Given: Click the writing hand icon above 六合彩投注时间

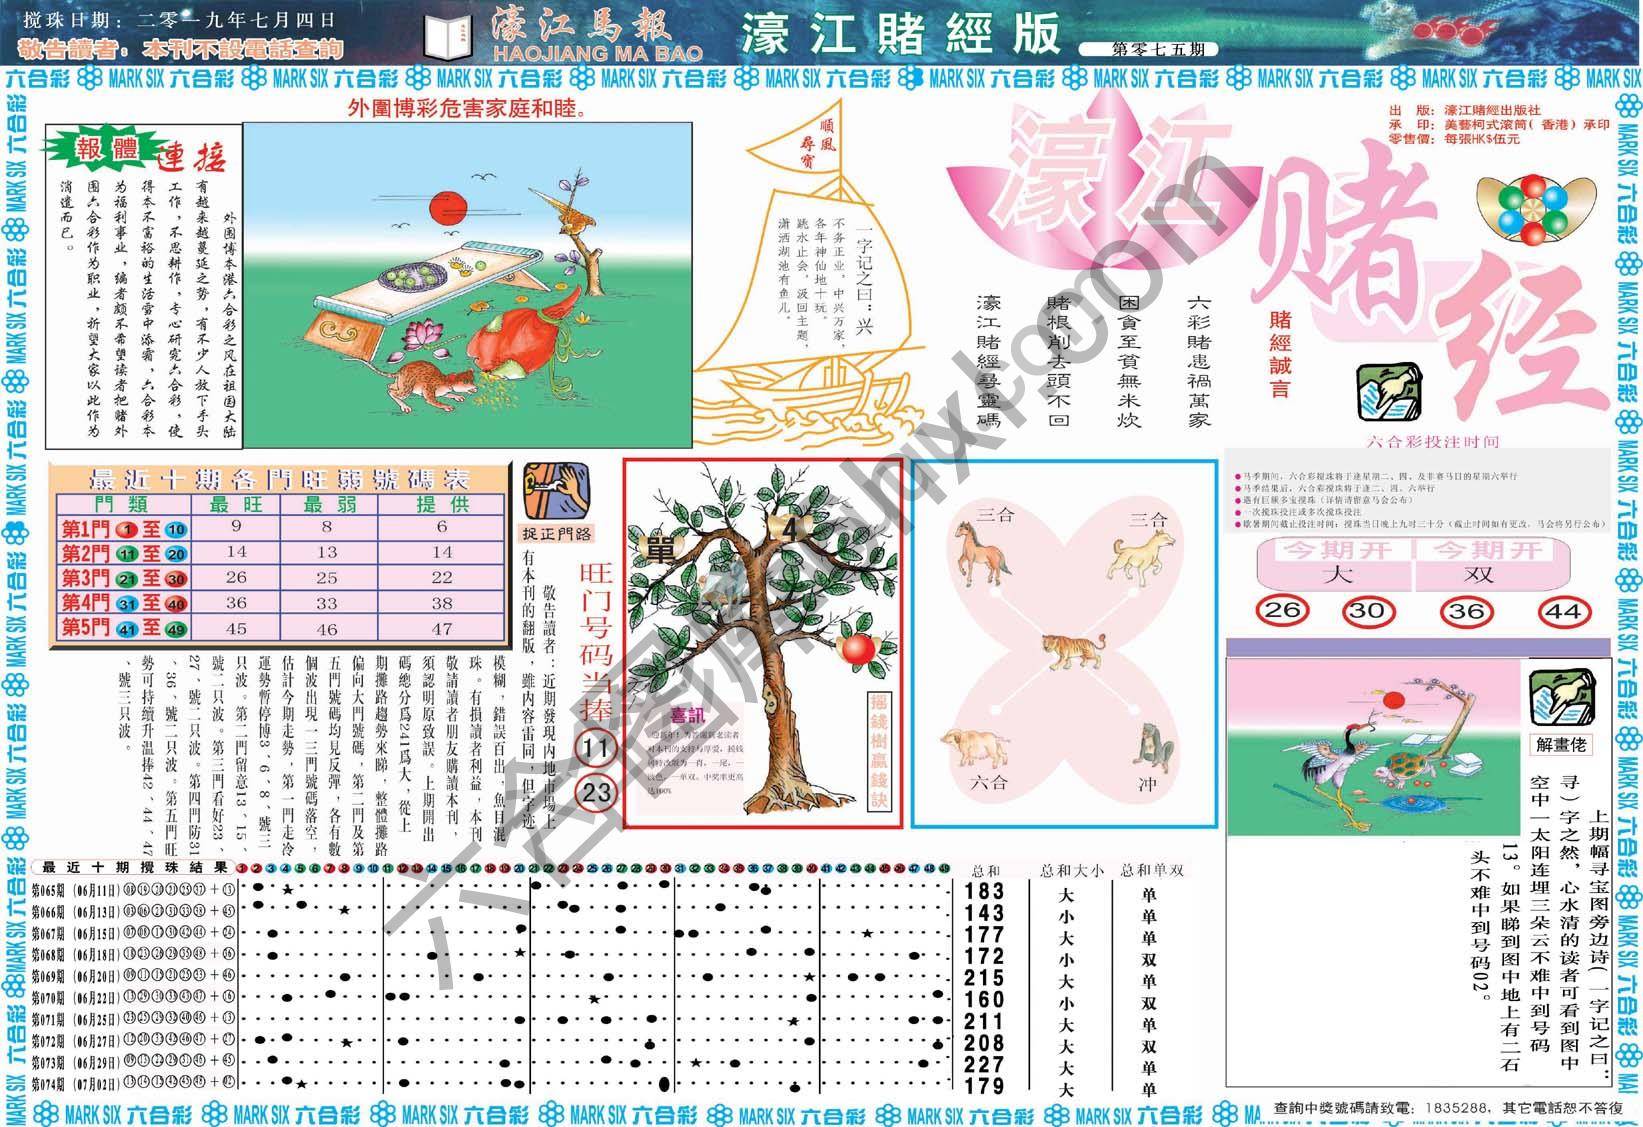Looking at the screenshot, I should pos(1389,393).
